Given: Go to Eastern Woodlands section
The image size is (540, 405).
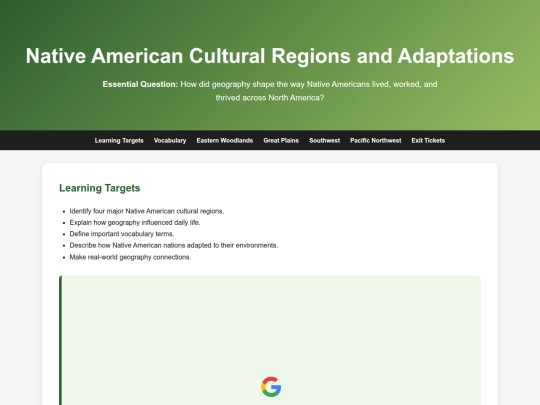Looking at the screenshot, I should pos(225,141).
